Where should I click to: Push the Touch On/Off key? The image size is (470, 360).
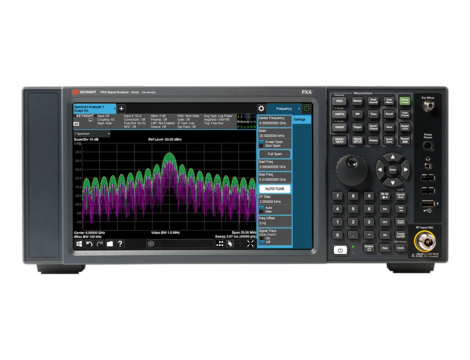[x=400, y=235]
